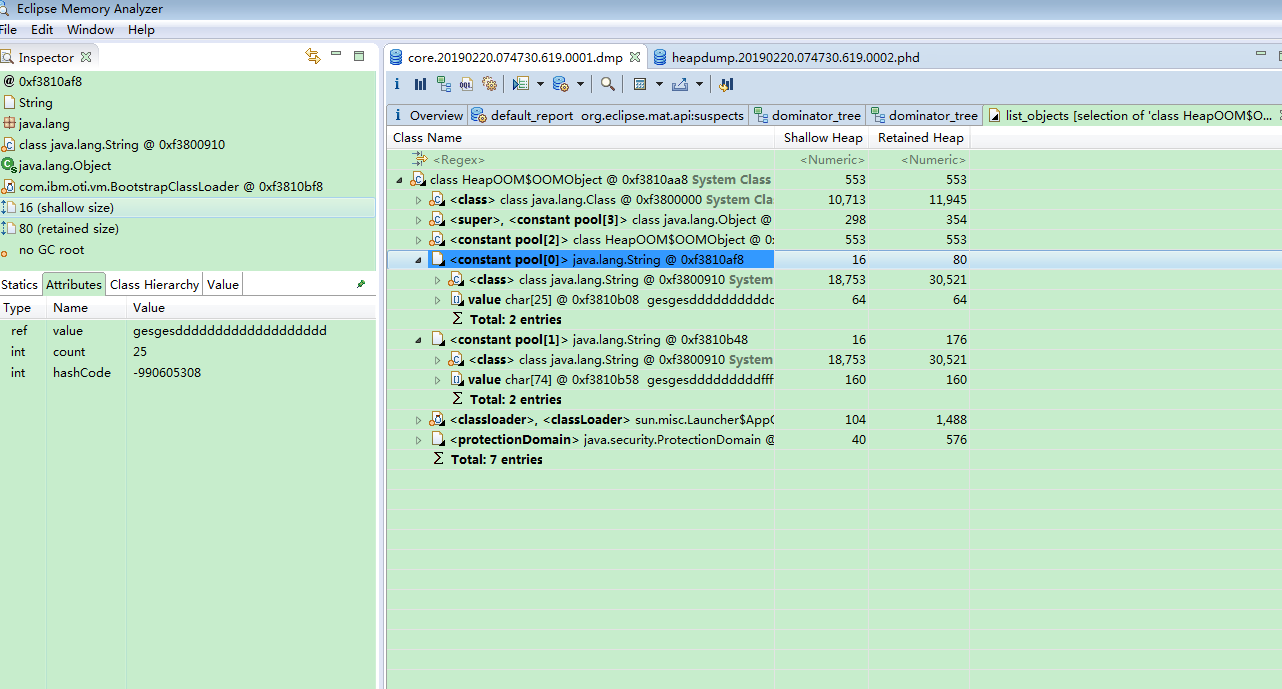Open the heap Histogram toolbar icon
Image resolution: width=1282 pixels, height=689 pixels.
(x=420, y=85)
